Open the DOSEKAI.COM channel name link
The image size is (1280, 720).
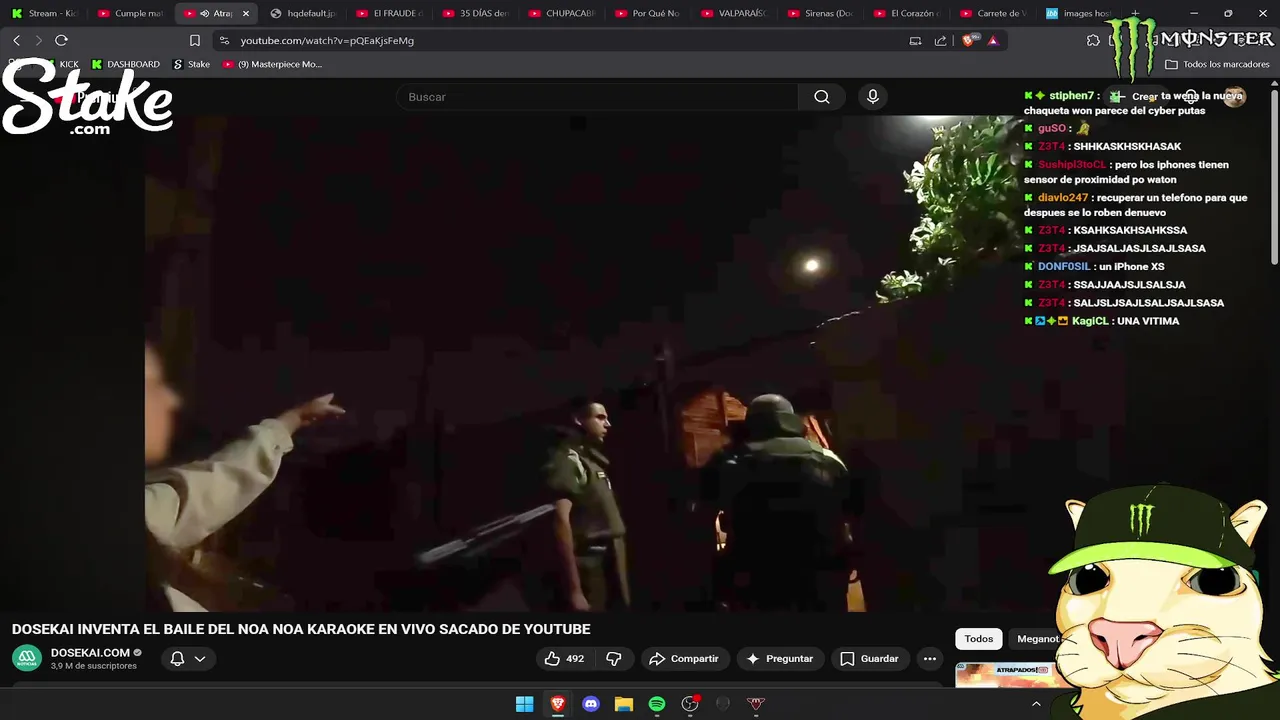[90, 653]
